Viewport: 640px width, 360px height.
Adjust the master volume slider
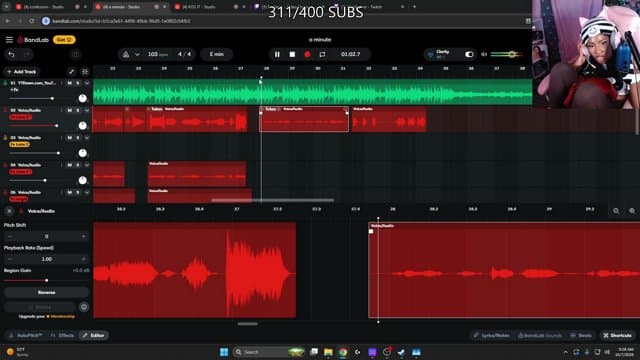[507, 54]
